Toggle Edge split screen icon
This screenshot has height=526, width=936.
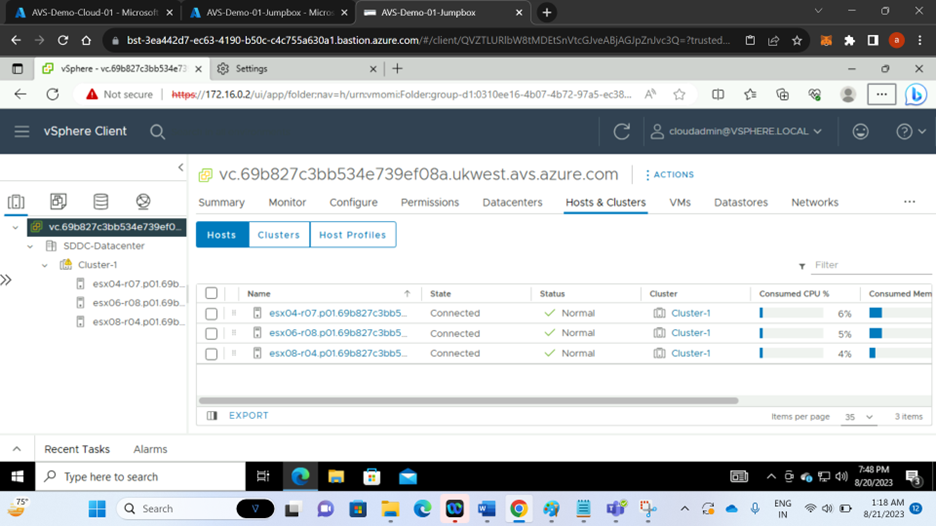(718, 94)
